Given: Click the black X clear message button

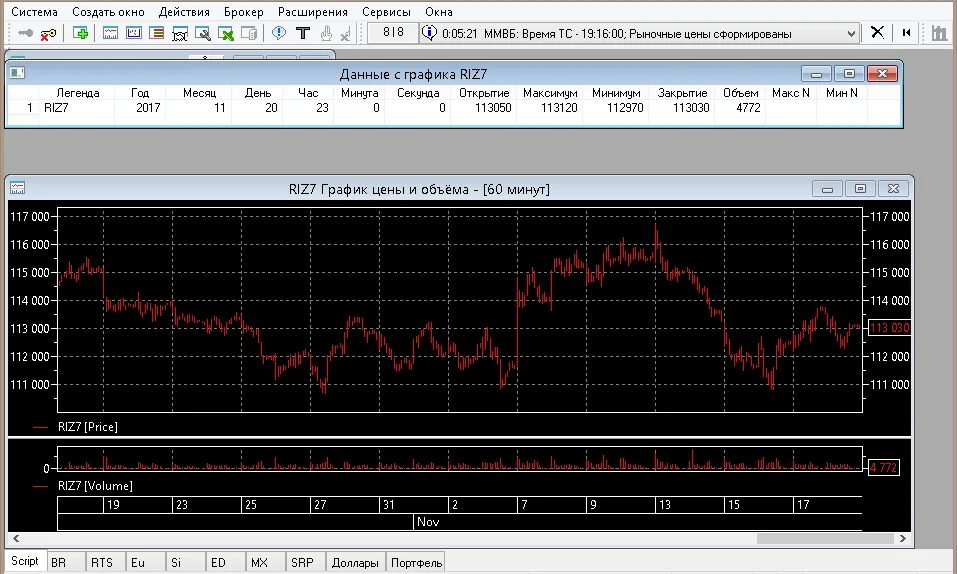Looking at the screenshot, I should coord(877,32).
